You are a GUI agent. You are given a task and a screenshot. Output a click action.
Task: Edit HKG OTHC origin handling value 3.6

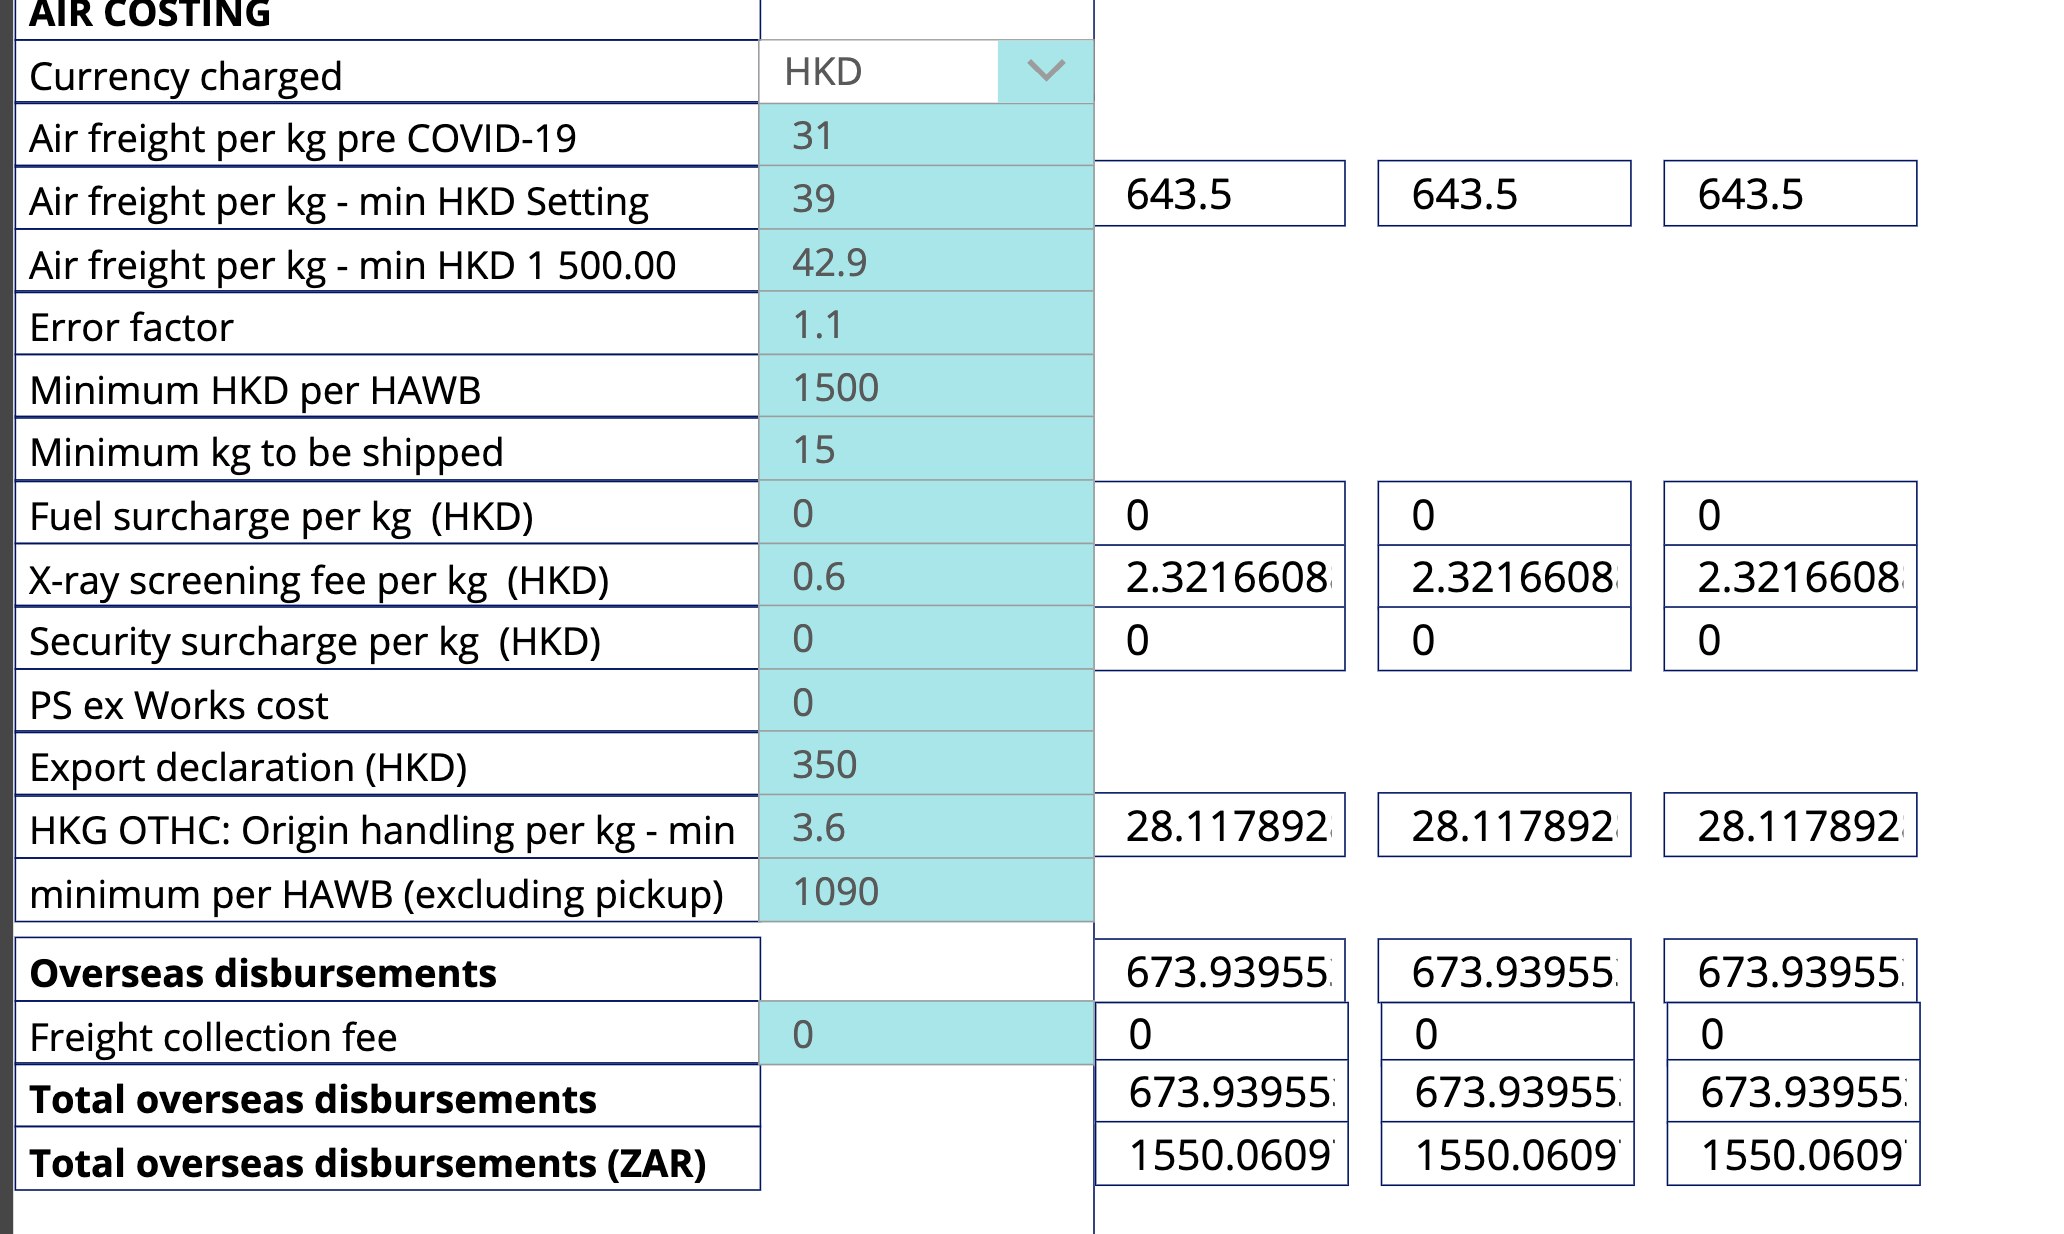coord(926,827)
